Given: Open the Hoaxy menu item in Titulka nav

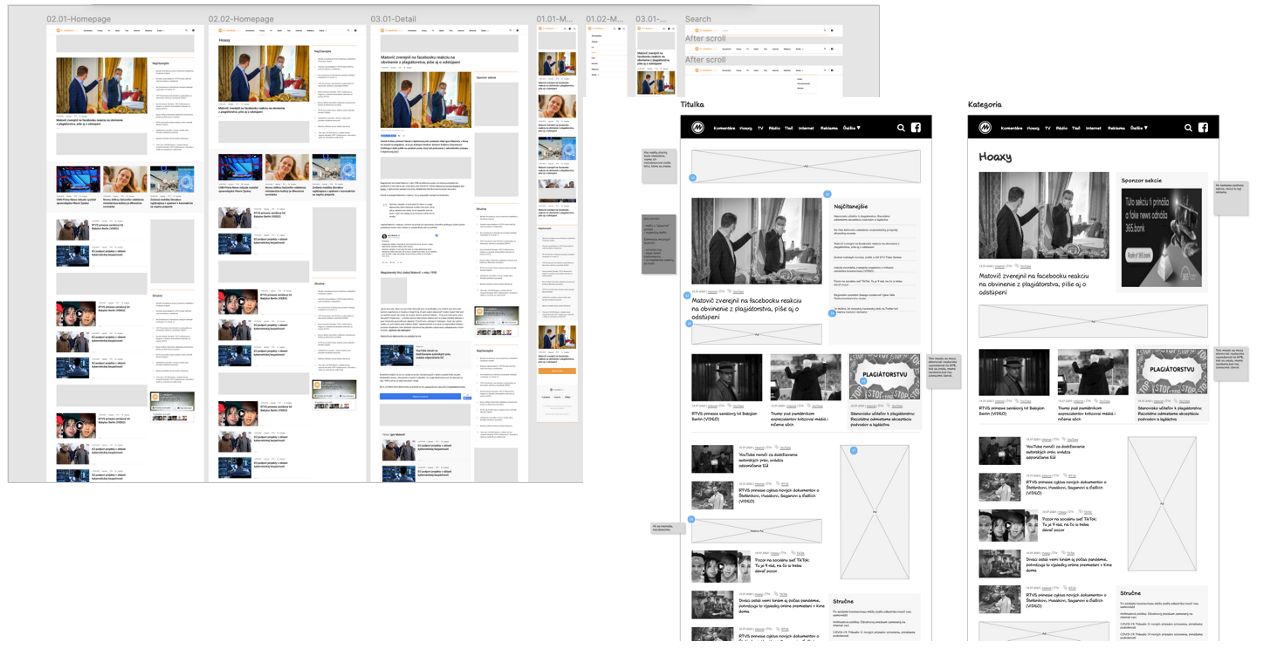Looking at the screenshot, I should tap(746, 128).
